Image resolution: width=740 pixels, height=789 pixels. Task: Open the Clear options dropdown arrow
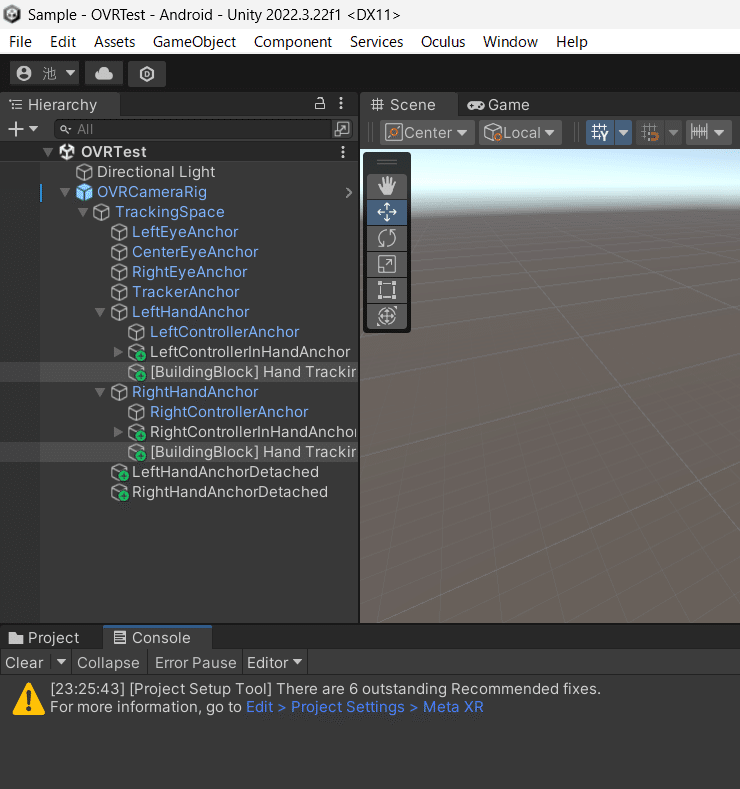[x=61, y=662]
